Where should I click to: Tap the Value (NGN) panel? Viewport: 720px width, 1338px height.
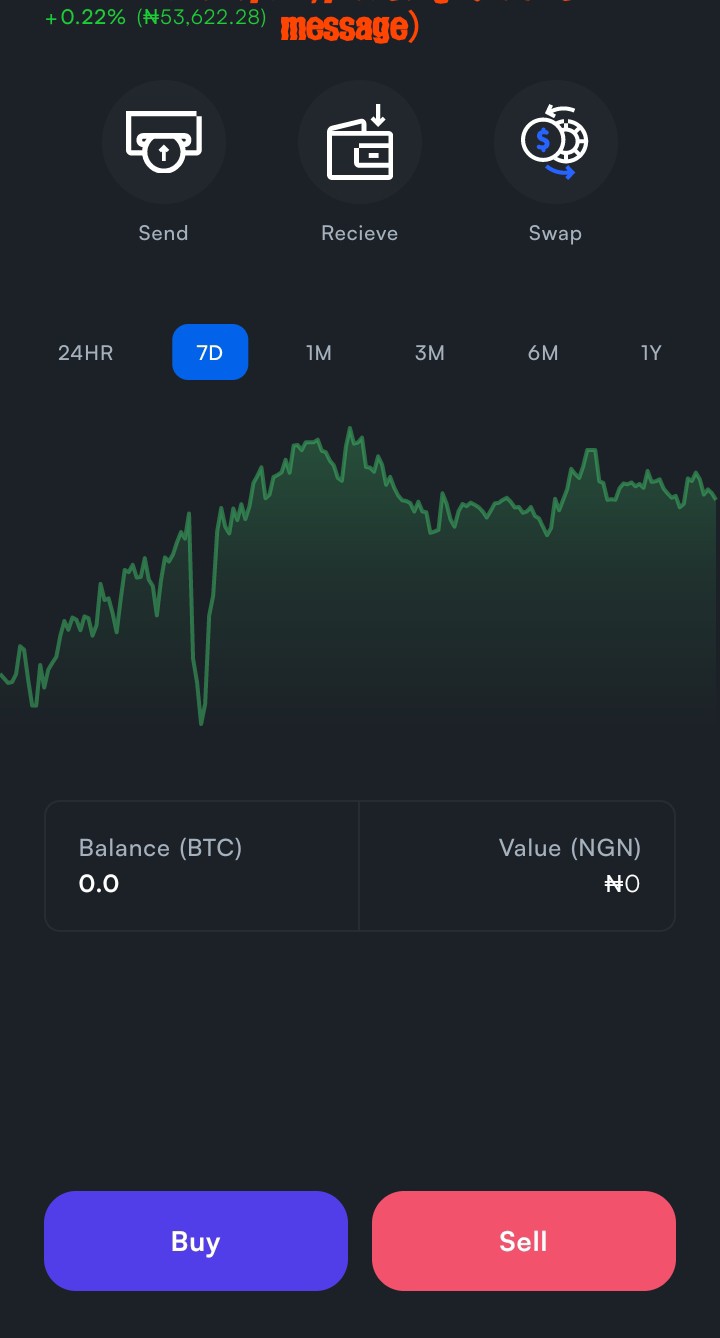[x=517, y=866]
